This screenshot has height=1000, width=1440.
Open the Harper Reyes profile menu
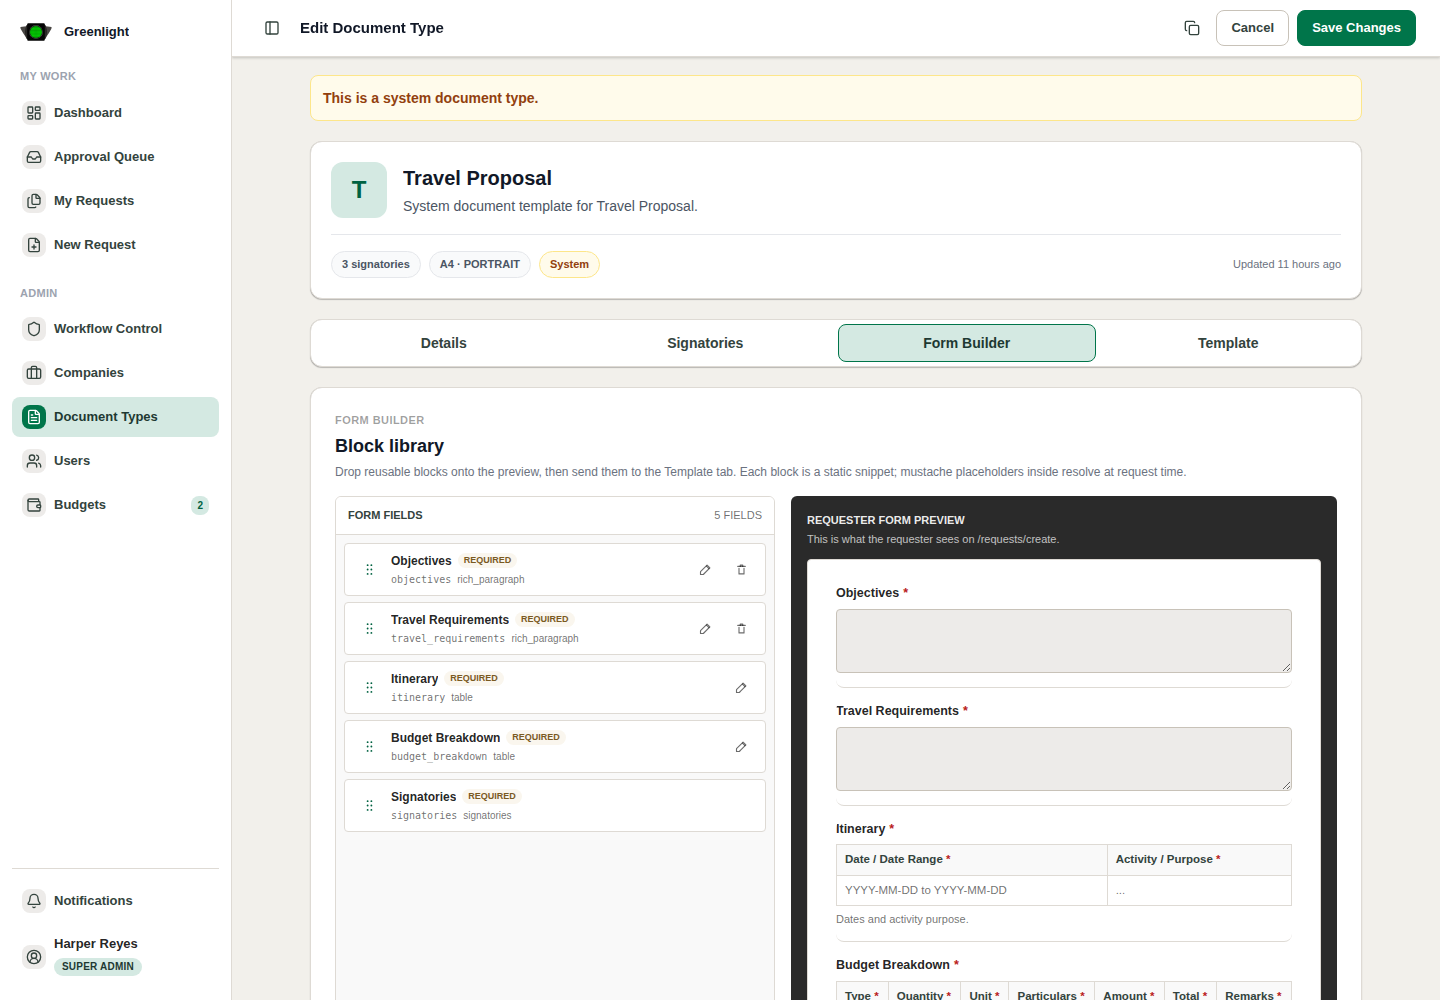click(115, 955)
